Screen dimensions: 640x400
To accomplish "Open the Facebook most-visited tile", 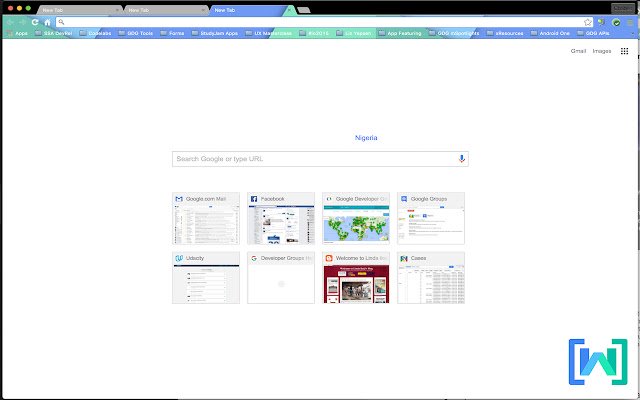I will pos(281,218).
